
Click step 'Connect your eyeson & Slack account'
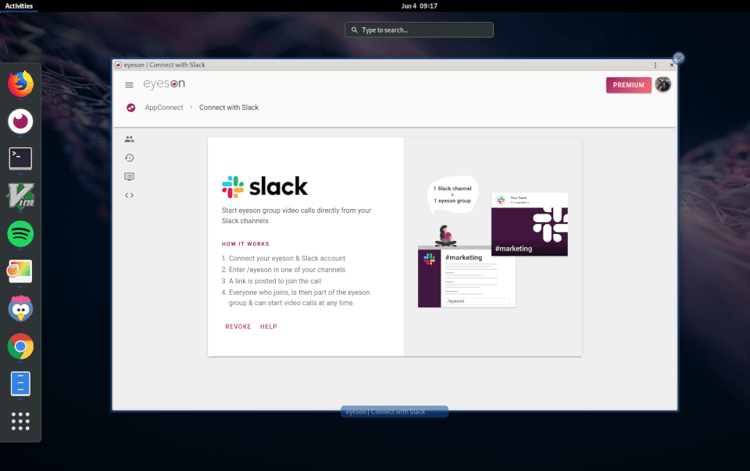click(x=287, y=258)
